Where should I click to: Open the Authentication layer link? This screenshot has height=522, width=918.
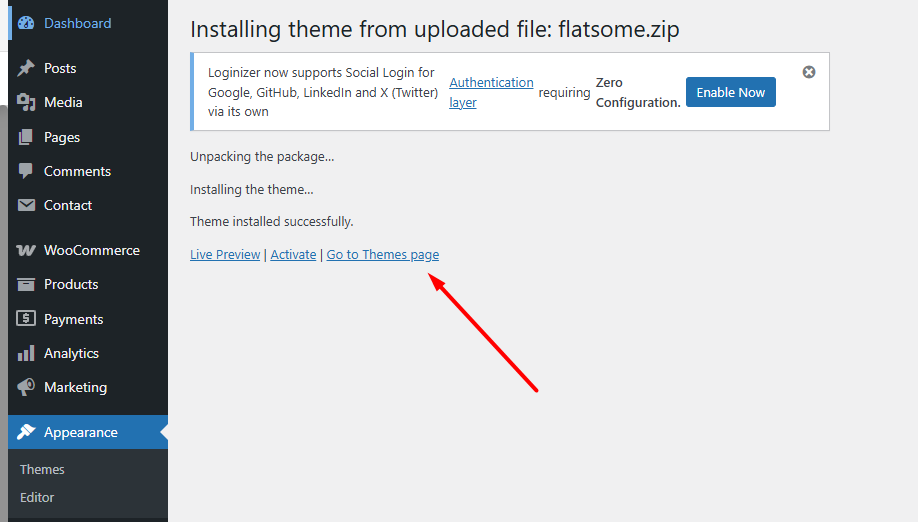(x=491, y=92)
